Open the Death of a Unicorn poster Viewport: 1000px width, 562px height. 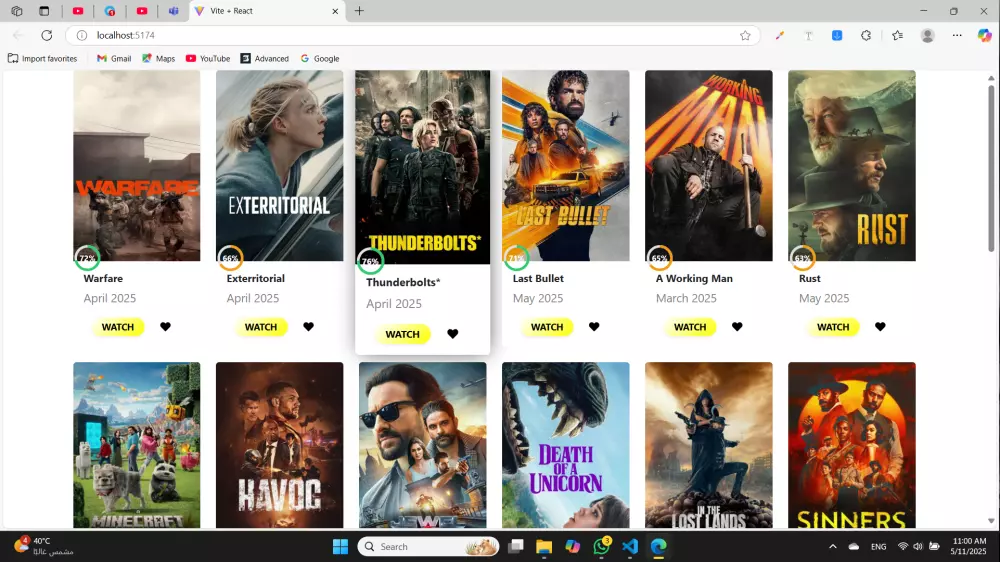(x=566, y=445)
